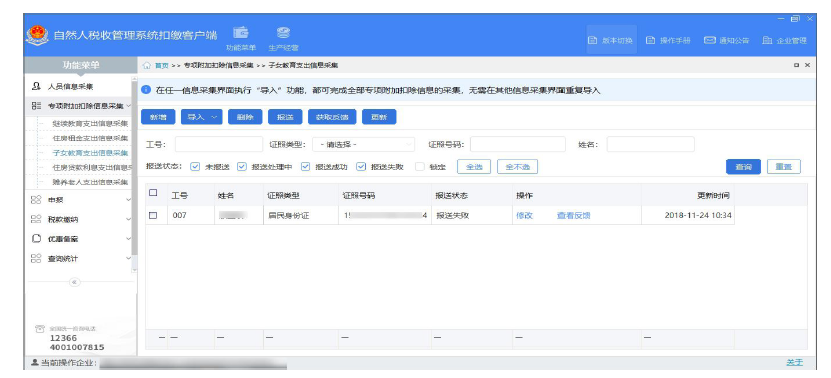Collapse sidebar with double-chevron icon
Image resolution: width=831 pixels, height=378 pixels.
point(75,282)
